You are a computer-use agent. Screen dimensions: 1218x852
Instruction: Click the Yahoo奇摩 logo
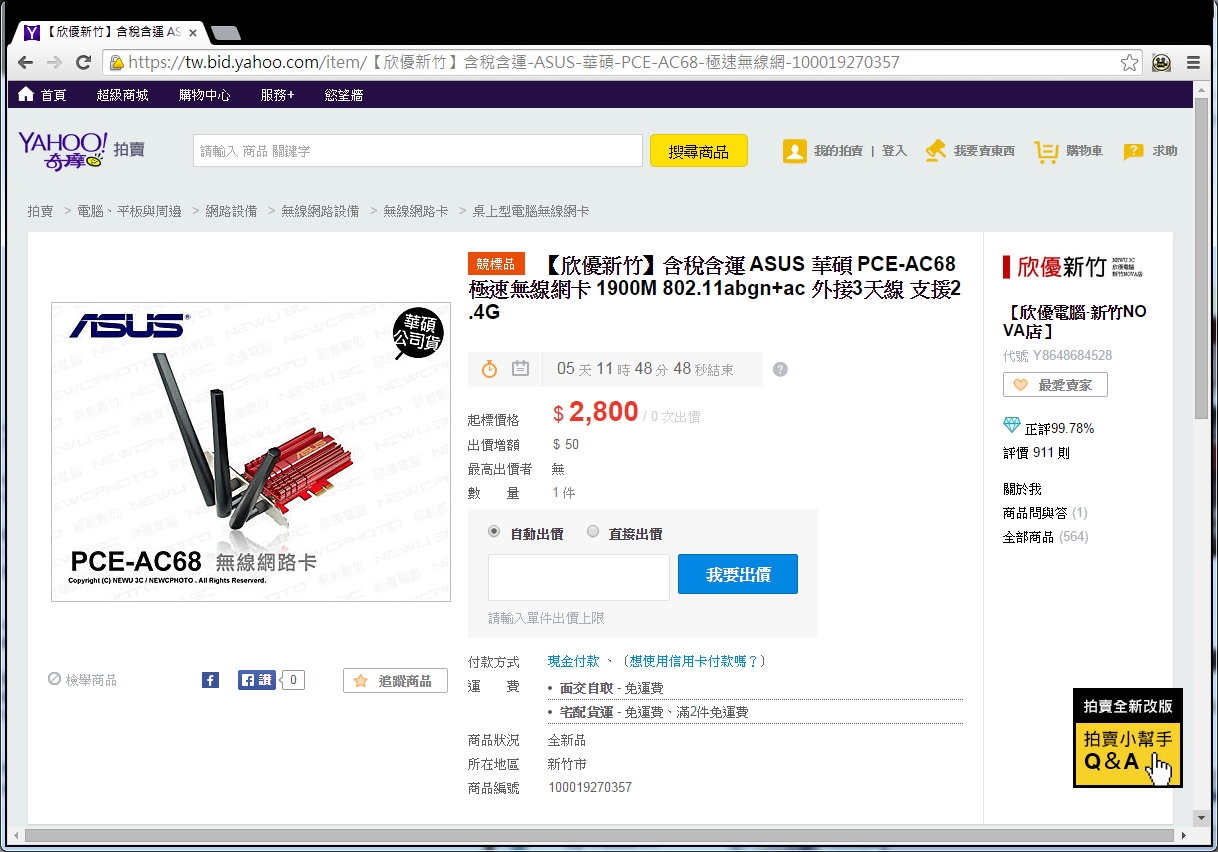click(x=62, y=150)
